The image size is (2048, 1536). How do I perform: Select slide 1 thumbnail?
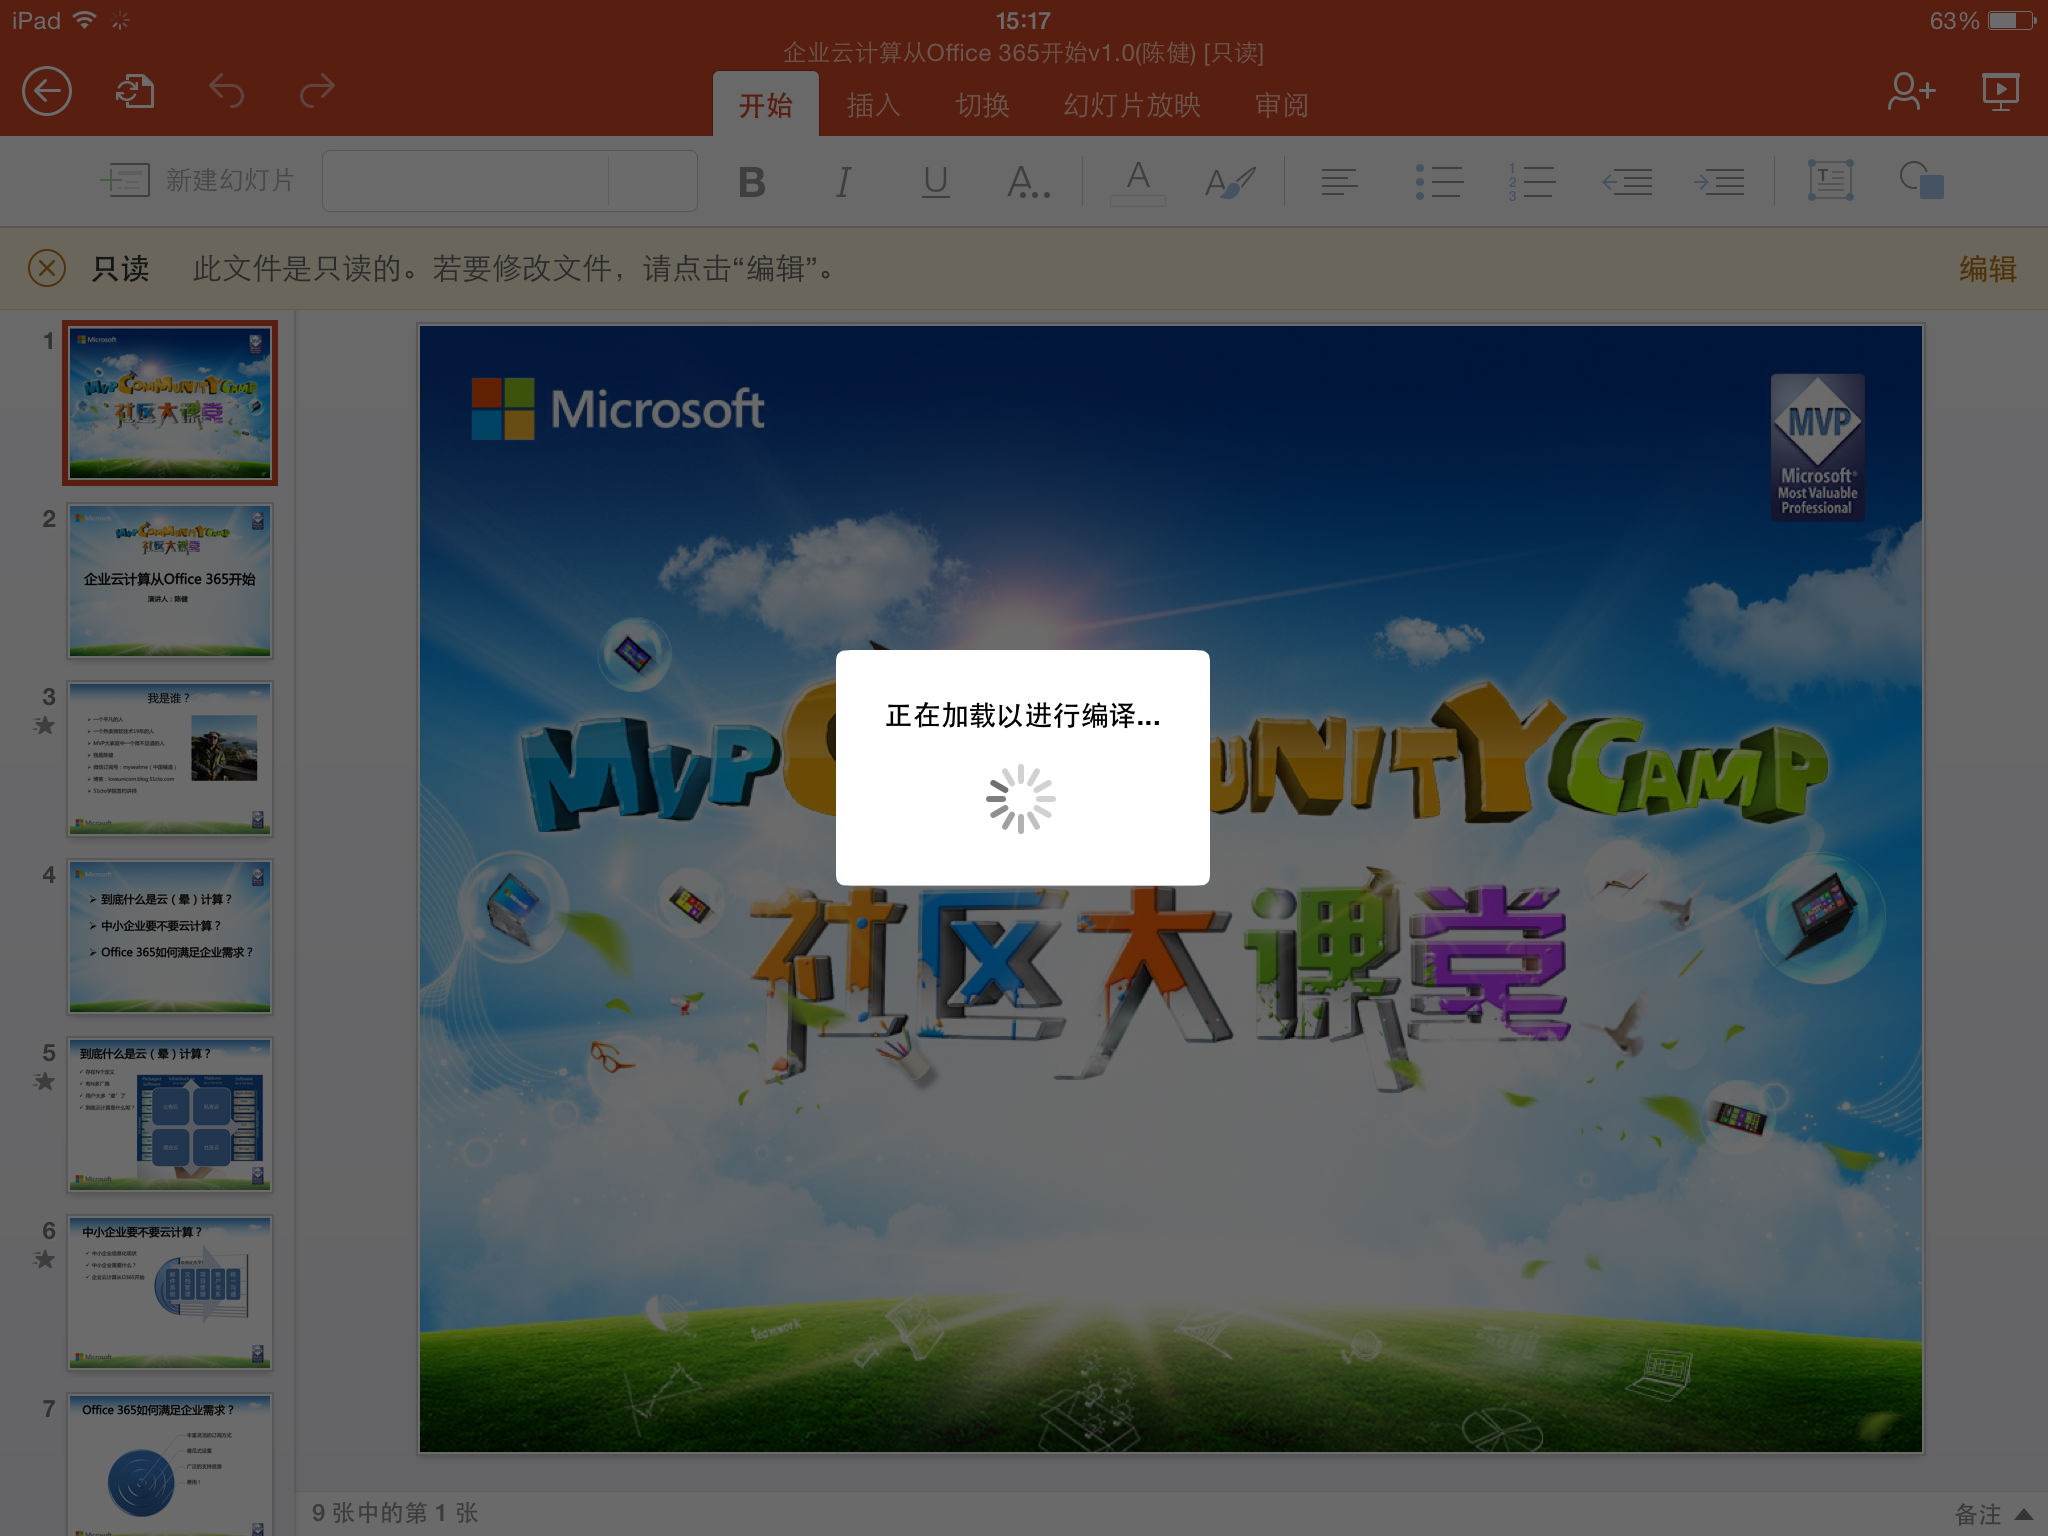click(x=170, y=403)
